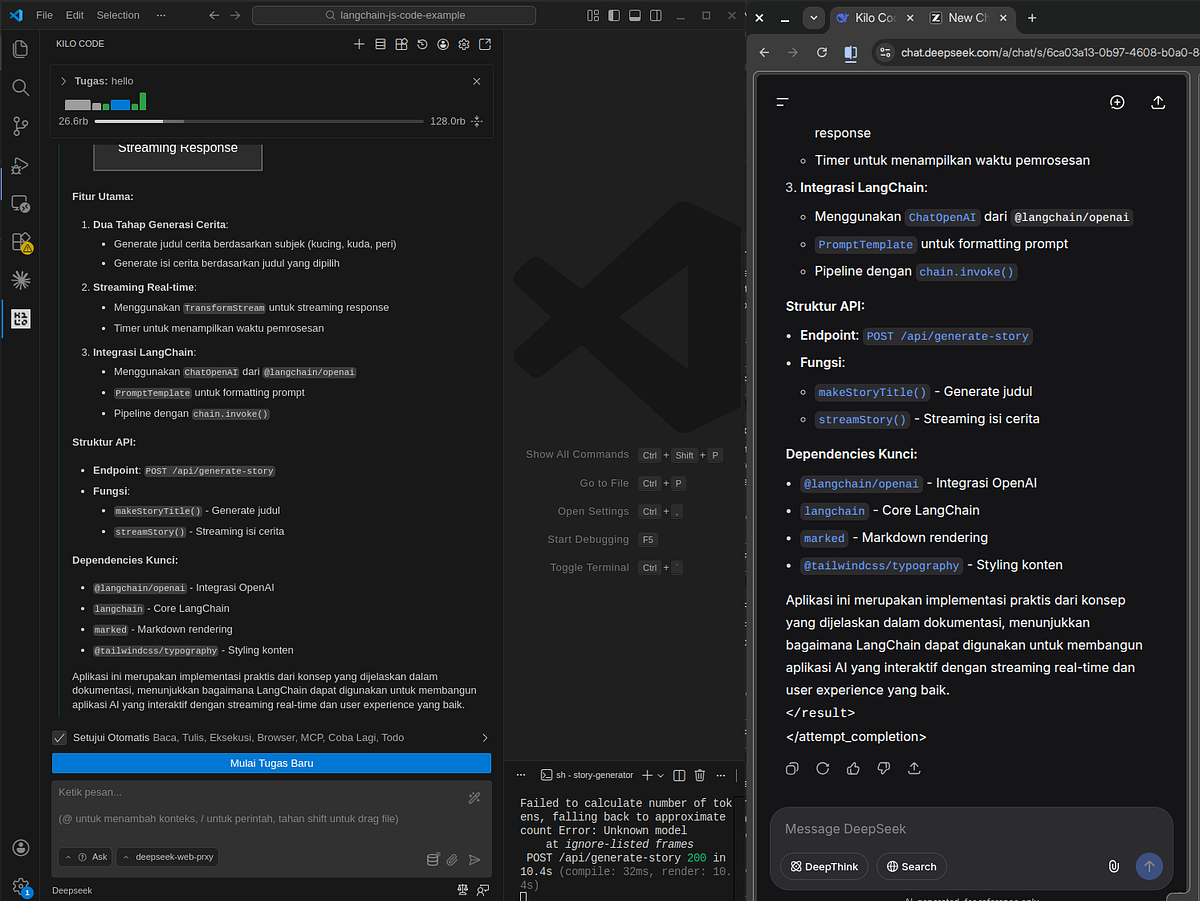Viewport: 1200px width, 901px height.
Task: Open Remote Explorer in activity bar
Action: (20, 203)
